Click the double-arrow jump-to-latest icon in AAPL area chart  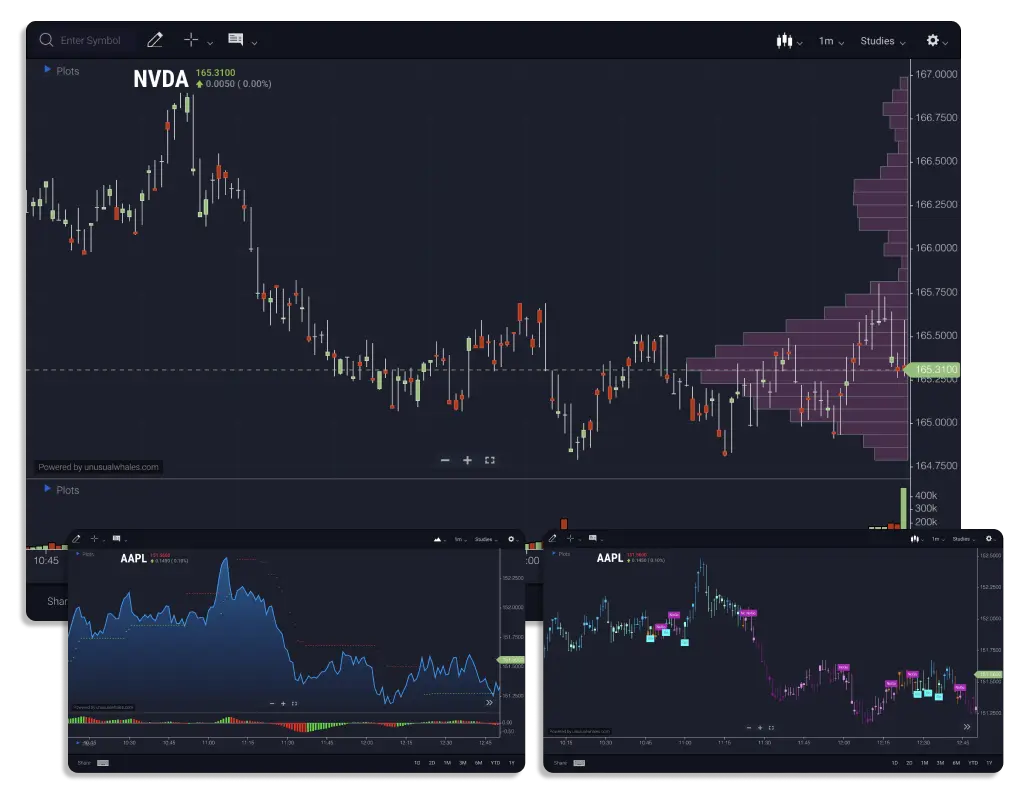point(489,703)
